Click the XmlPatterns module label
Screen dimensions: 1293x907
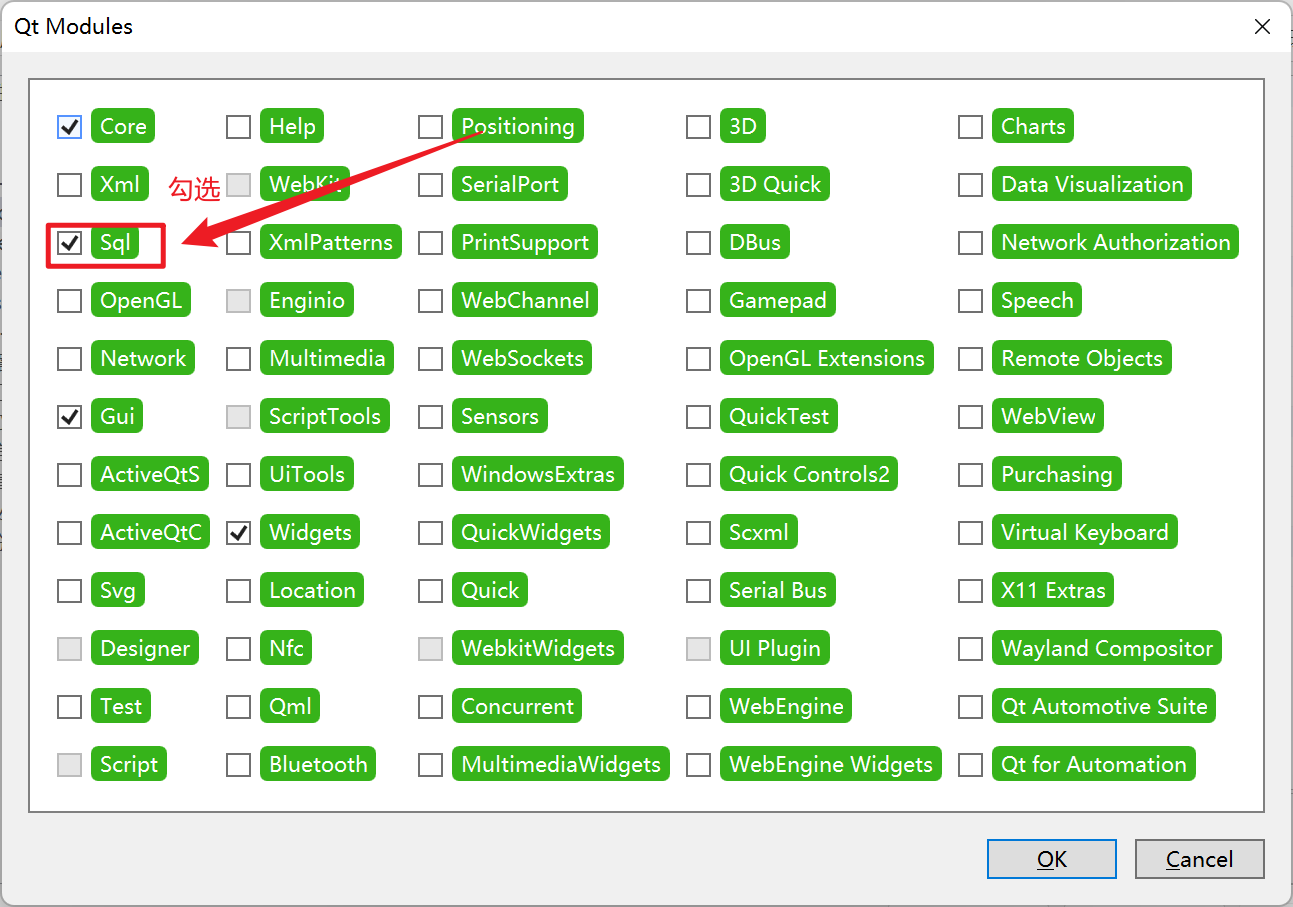click(330, 242)
